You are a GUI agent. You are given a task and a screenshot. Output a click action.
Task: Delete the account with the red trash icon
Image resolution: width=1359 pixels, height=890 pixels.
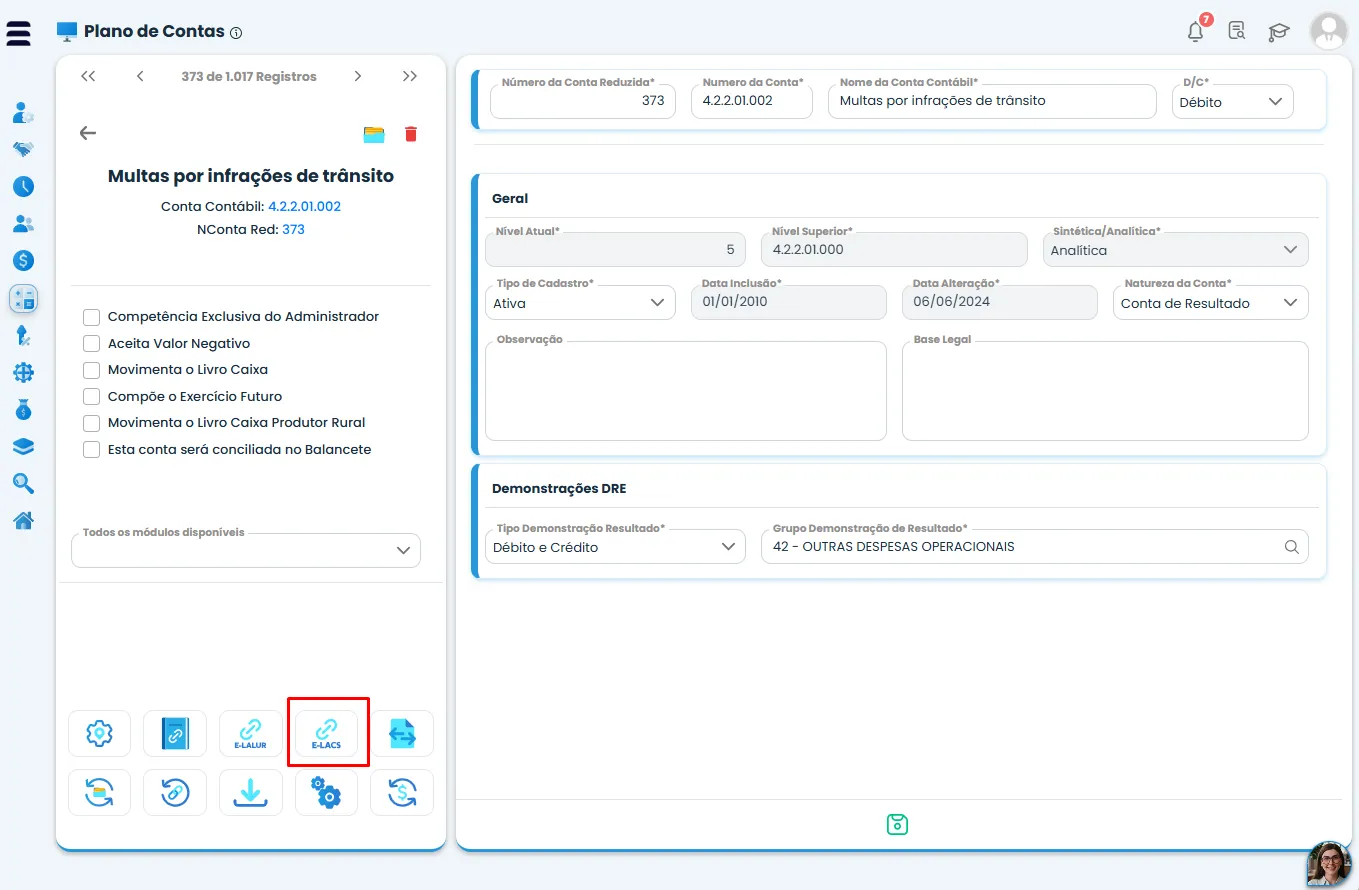(x=411, y=134)
